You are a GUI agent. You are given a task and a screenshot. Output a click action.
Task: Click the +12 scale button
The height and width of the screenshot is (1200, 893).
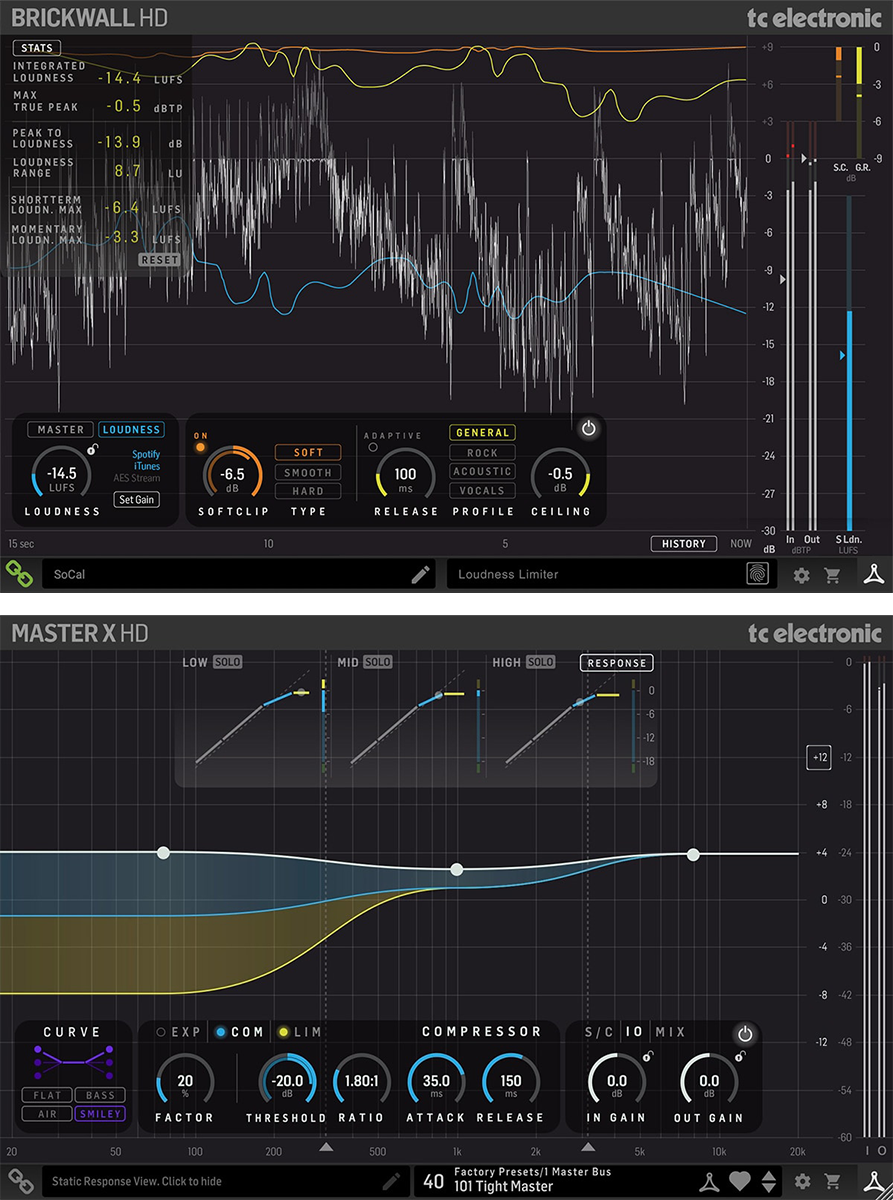(x=820, y=758)
